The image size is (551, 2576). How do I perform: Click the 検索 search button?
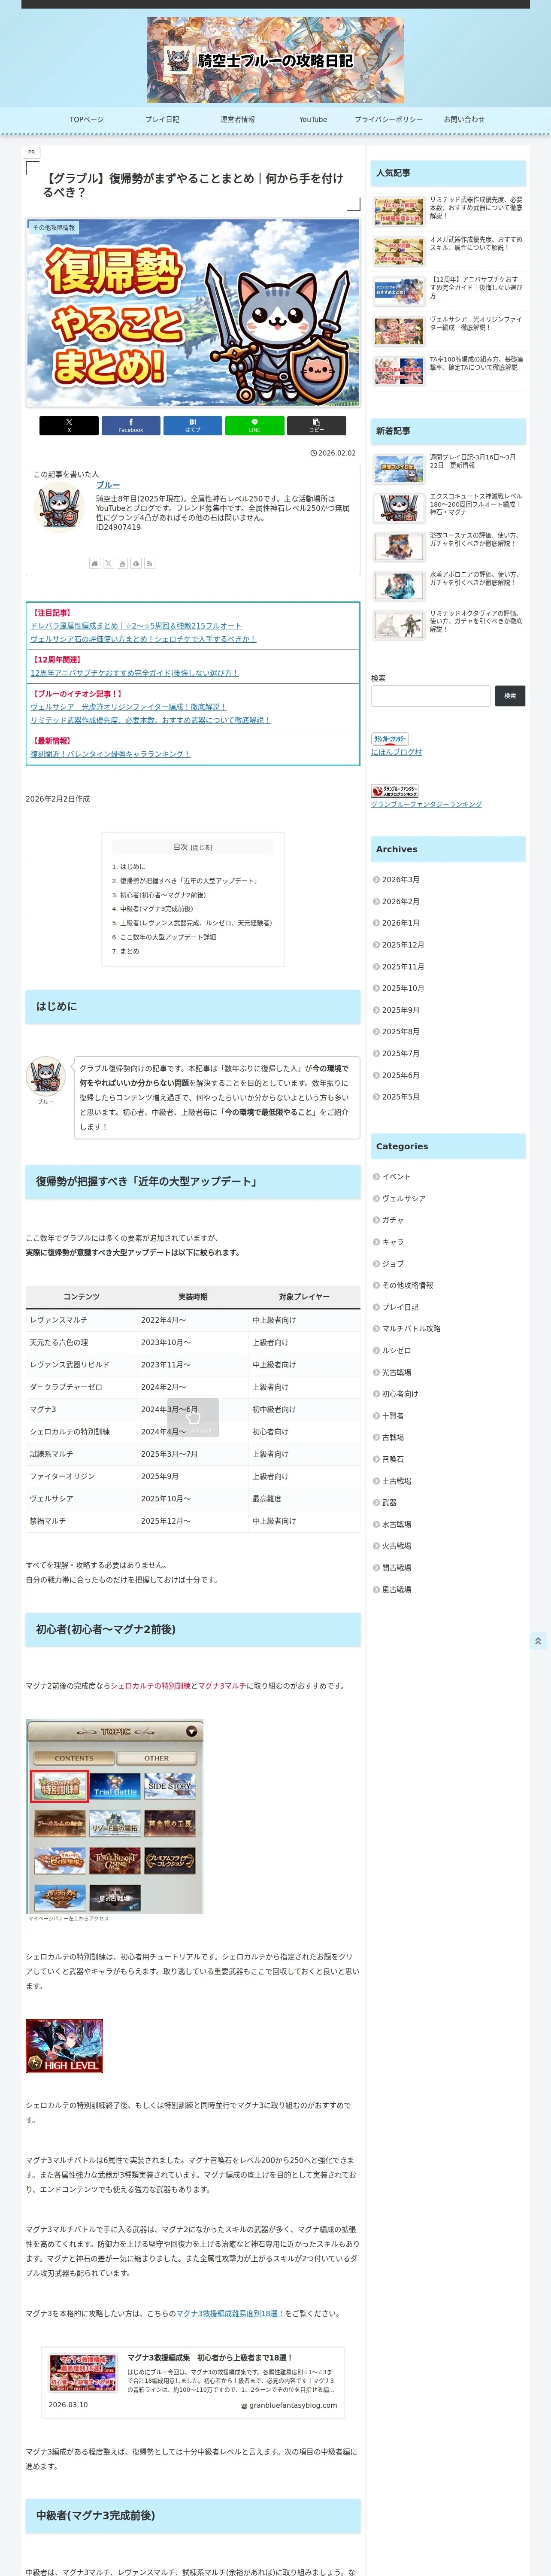click(x=510, y=695)
